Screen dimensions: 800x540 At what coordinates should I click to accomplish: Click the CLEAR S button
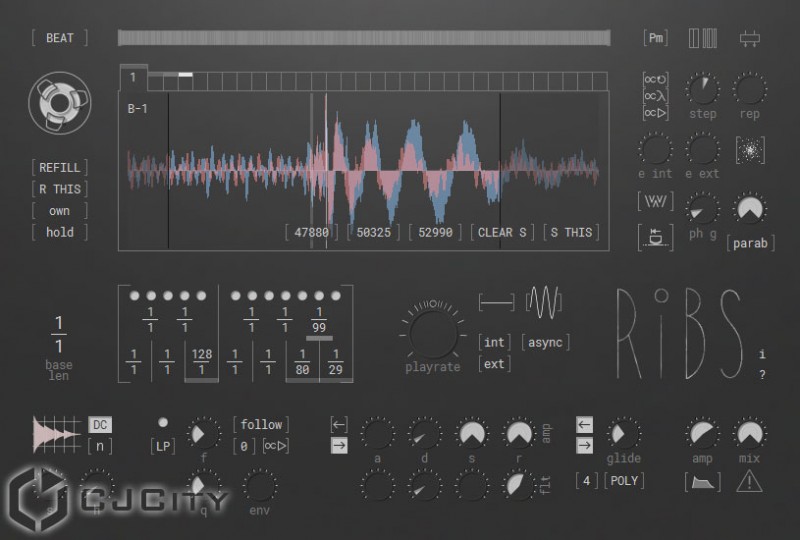(502, 232)
